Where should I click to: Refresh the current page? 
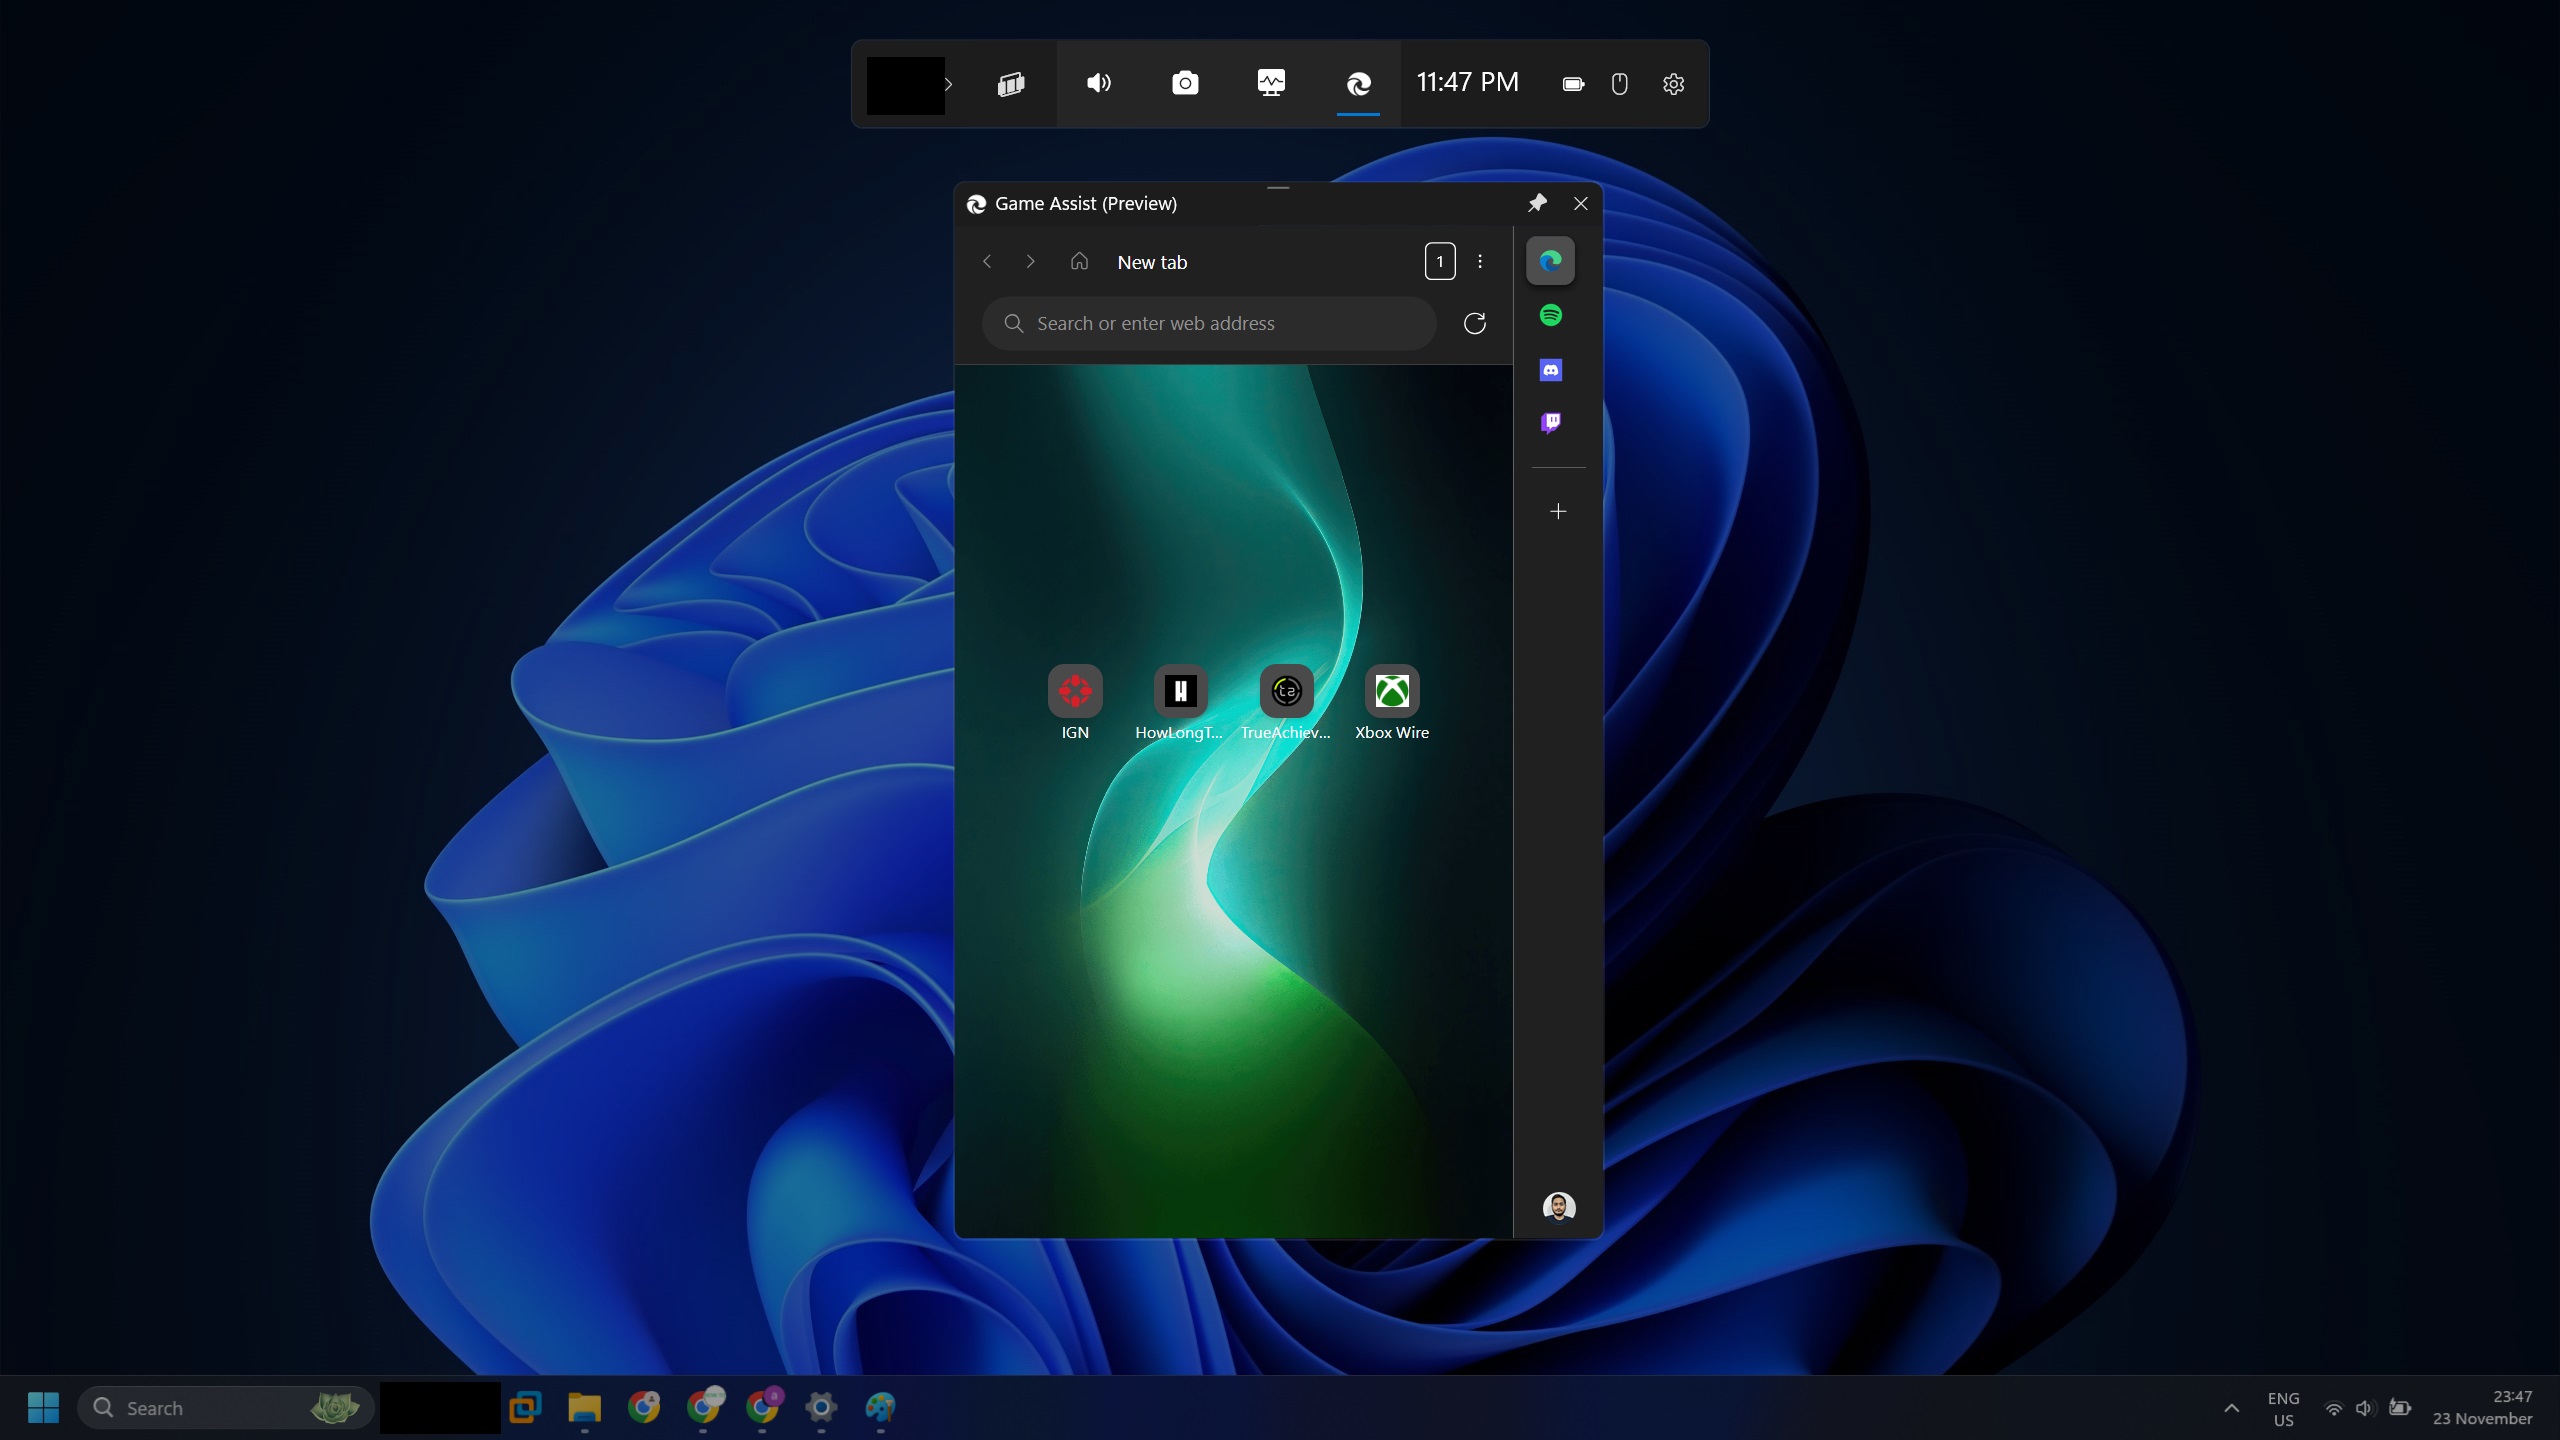pos(1474,323)
